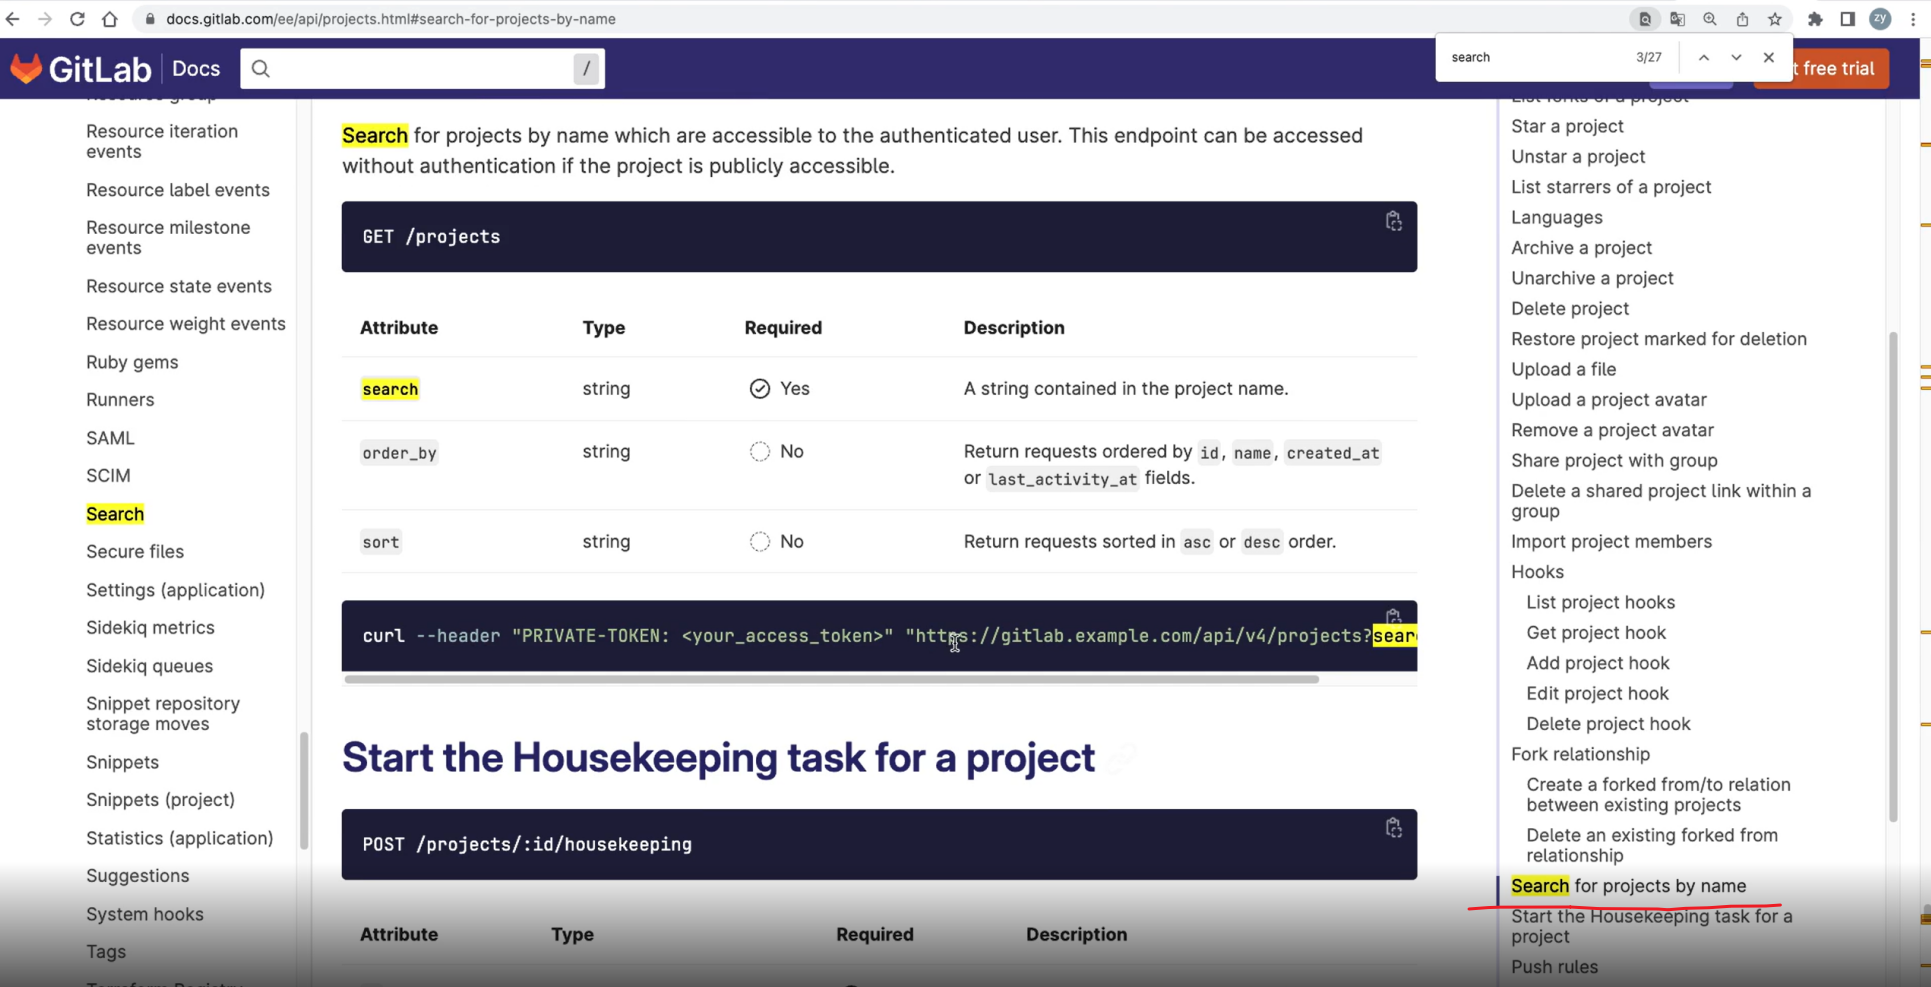Jump to Share project with group

[x=1614, y=461]
